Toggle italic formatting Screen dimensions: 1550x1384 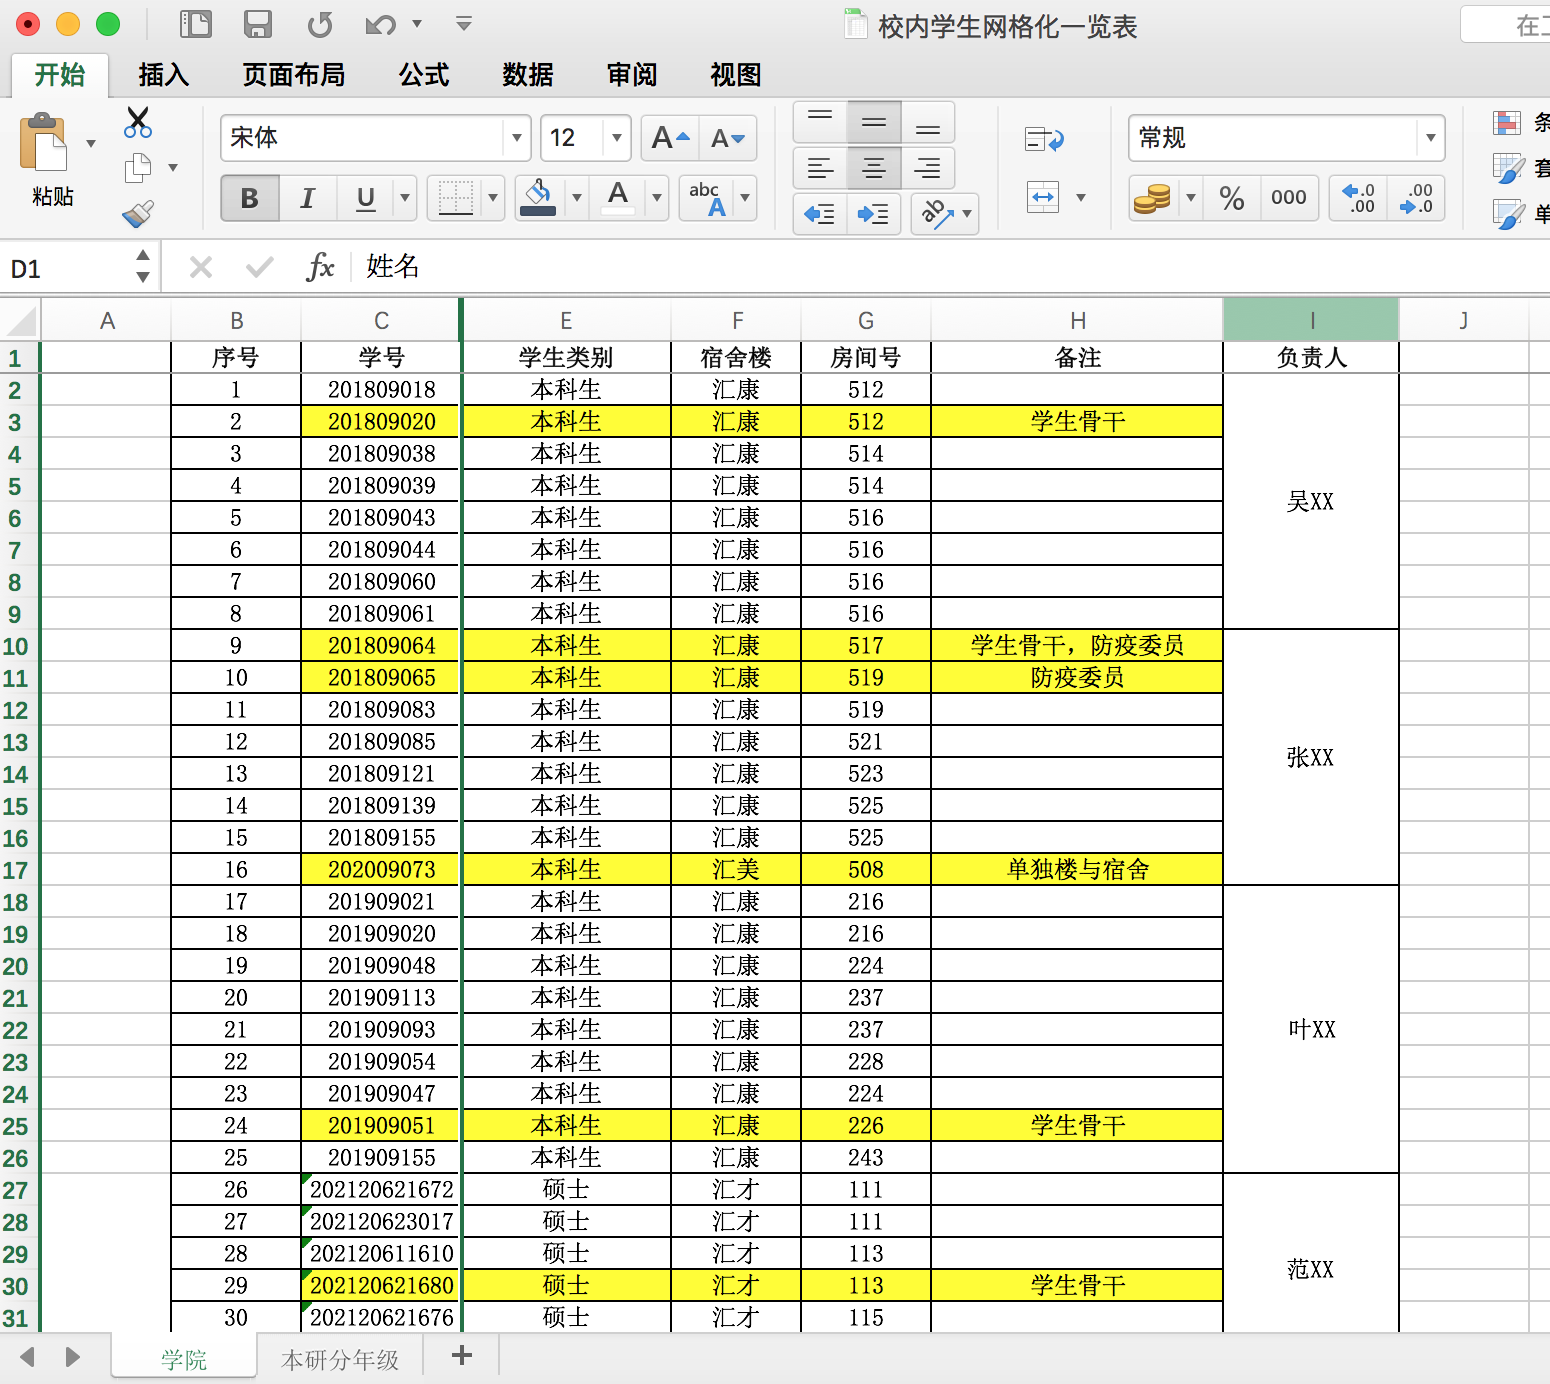[307, 198]
